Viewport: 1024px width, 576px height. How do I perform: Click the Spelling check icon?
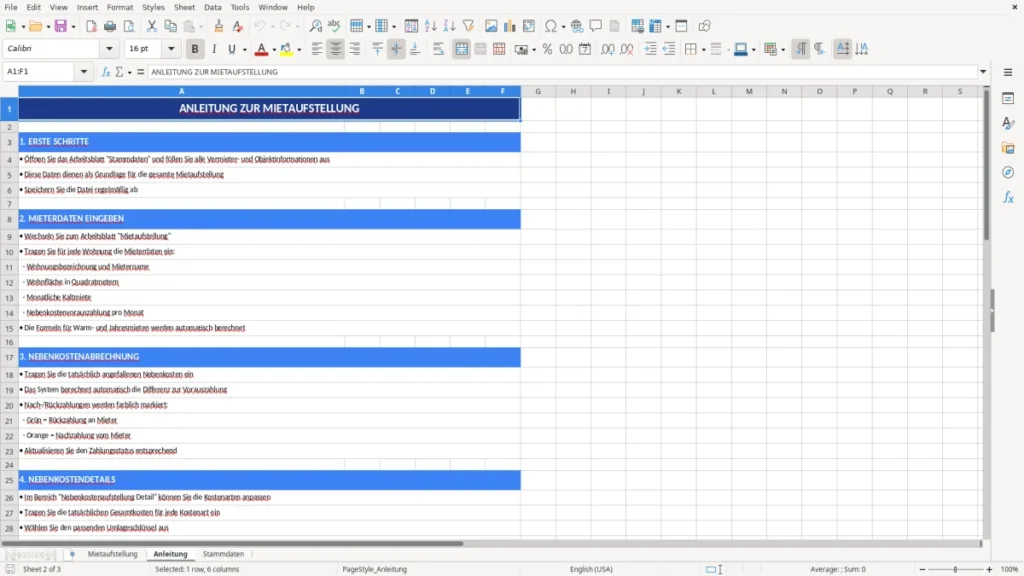tap(334, 26)
